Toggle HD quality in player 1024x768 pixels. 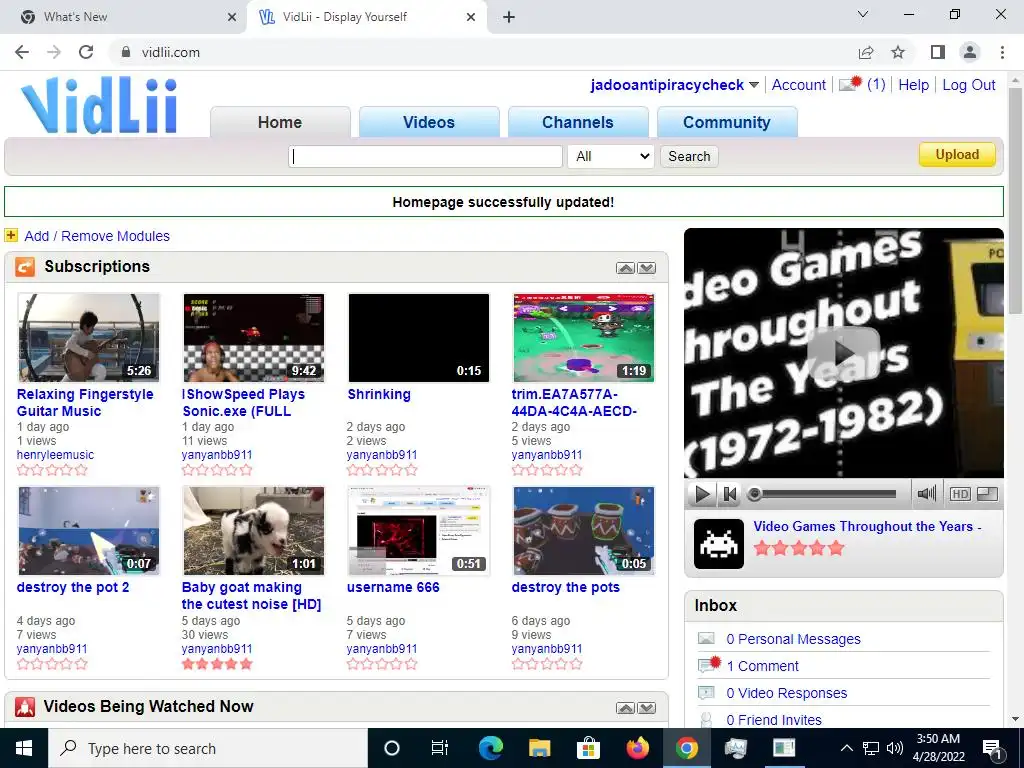click(959, 494)
